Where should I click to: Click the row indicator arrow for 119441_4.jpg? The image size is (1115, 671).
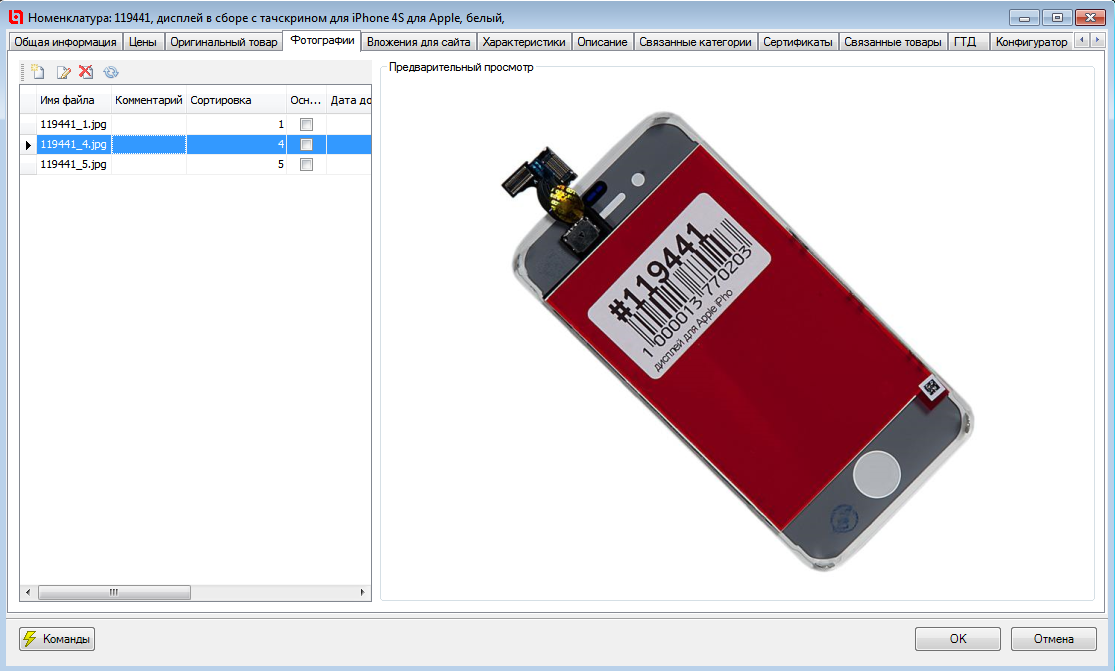(x=28, y=144)
